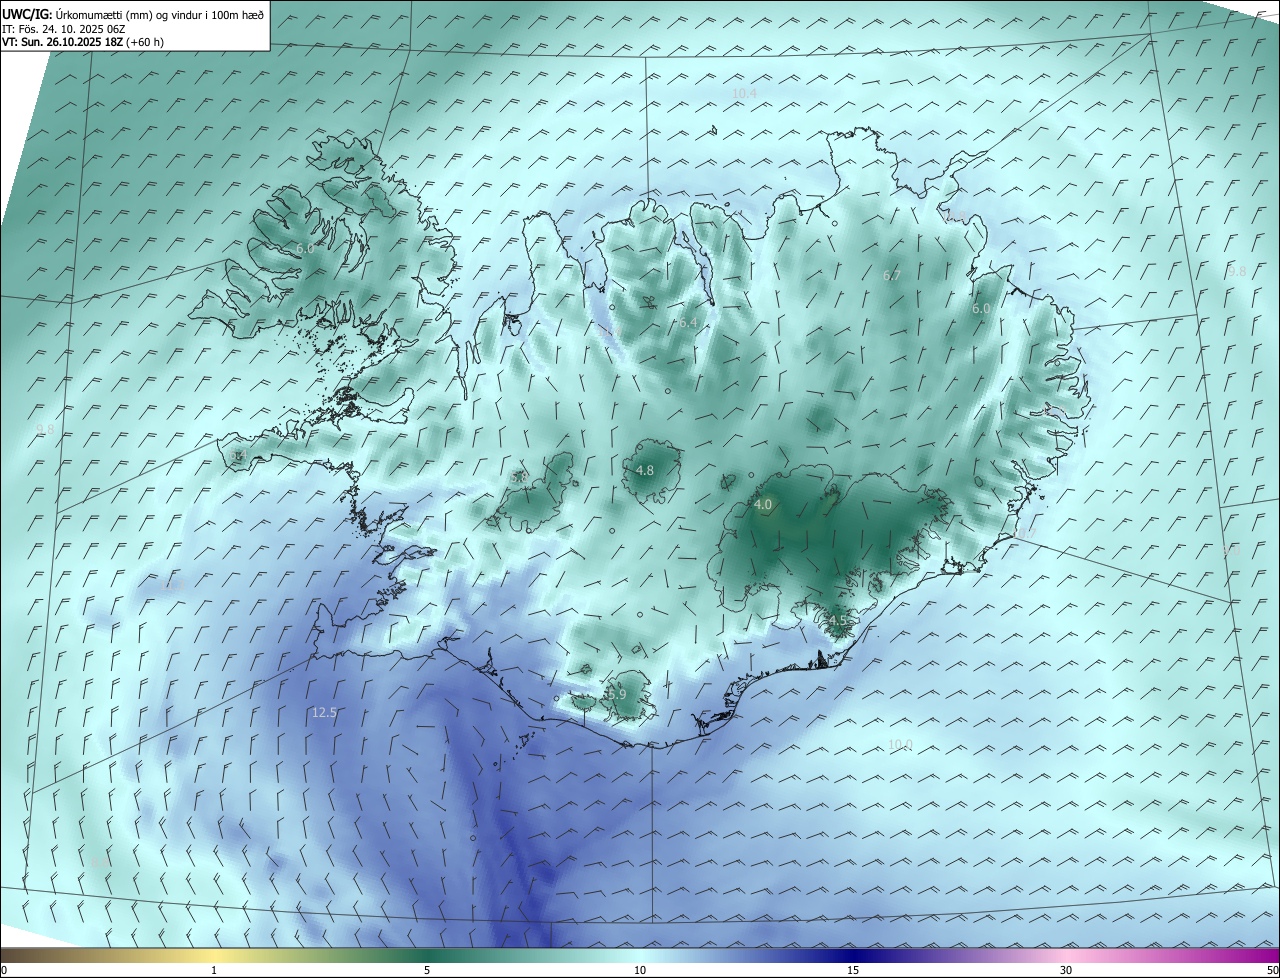Click the 10.0 value south of Iceland
This screenshot has height=978, width=1280.
(x=900, y=745)
